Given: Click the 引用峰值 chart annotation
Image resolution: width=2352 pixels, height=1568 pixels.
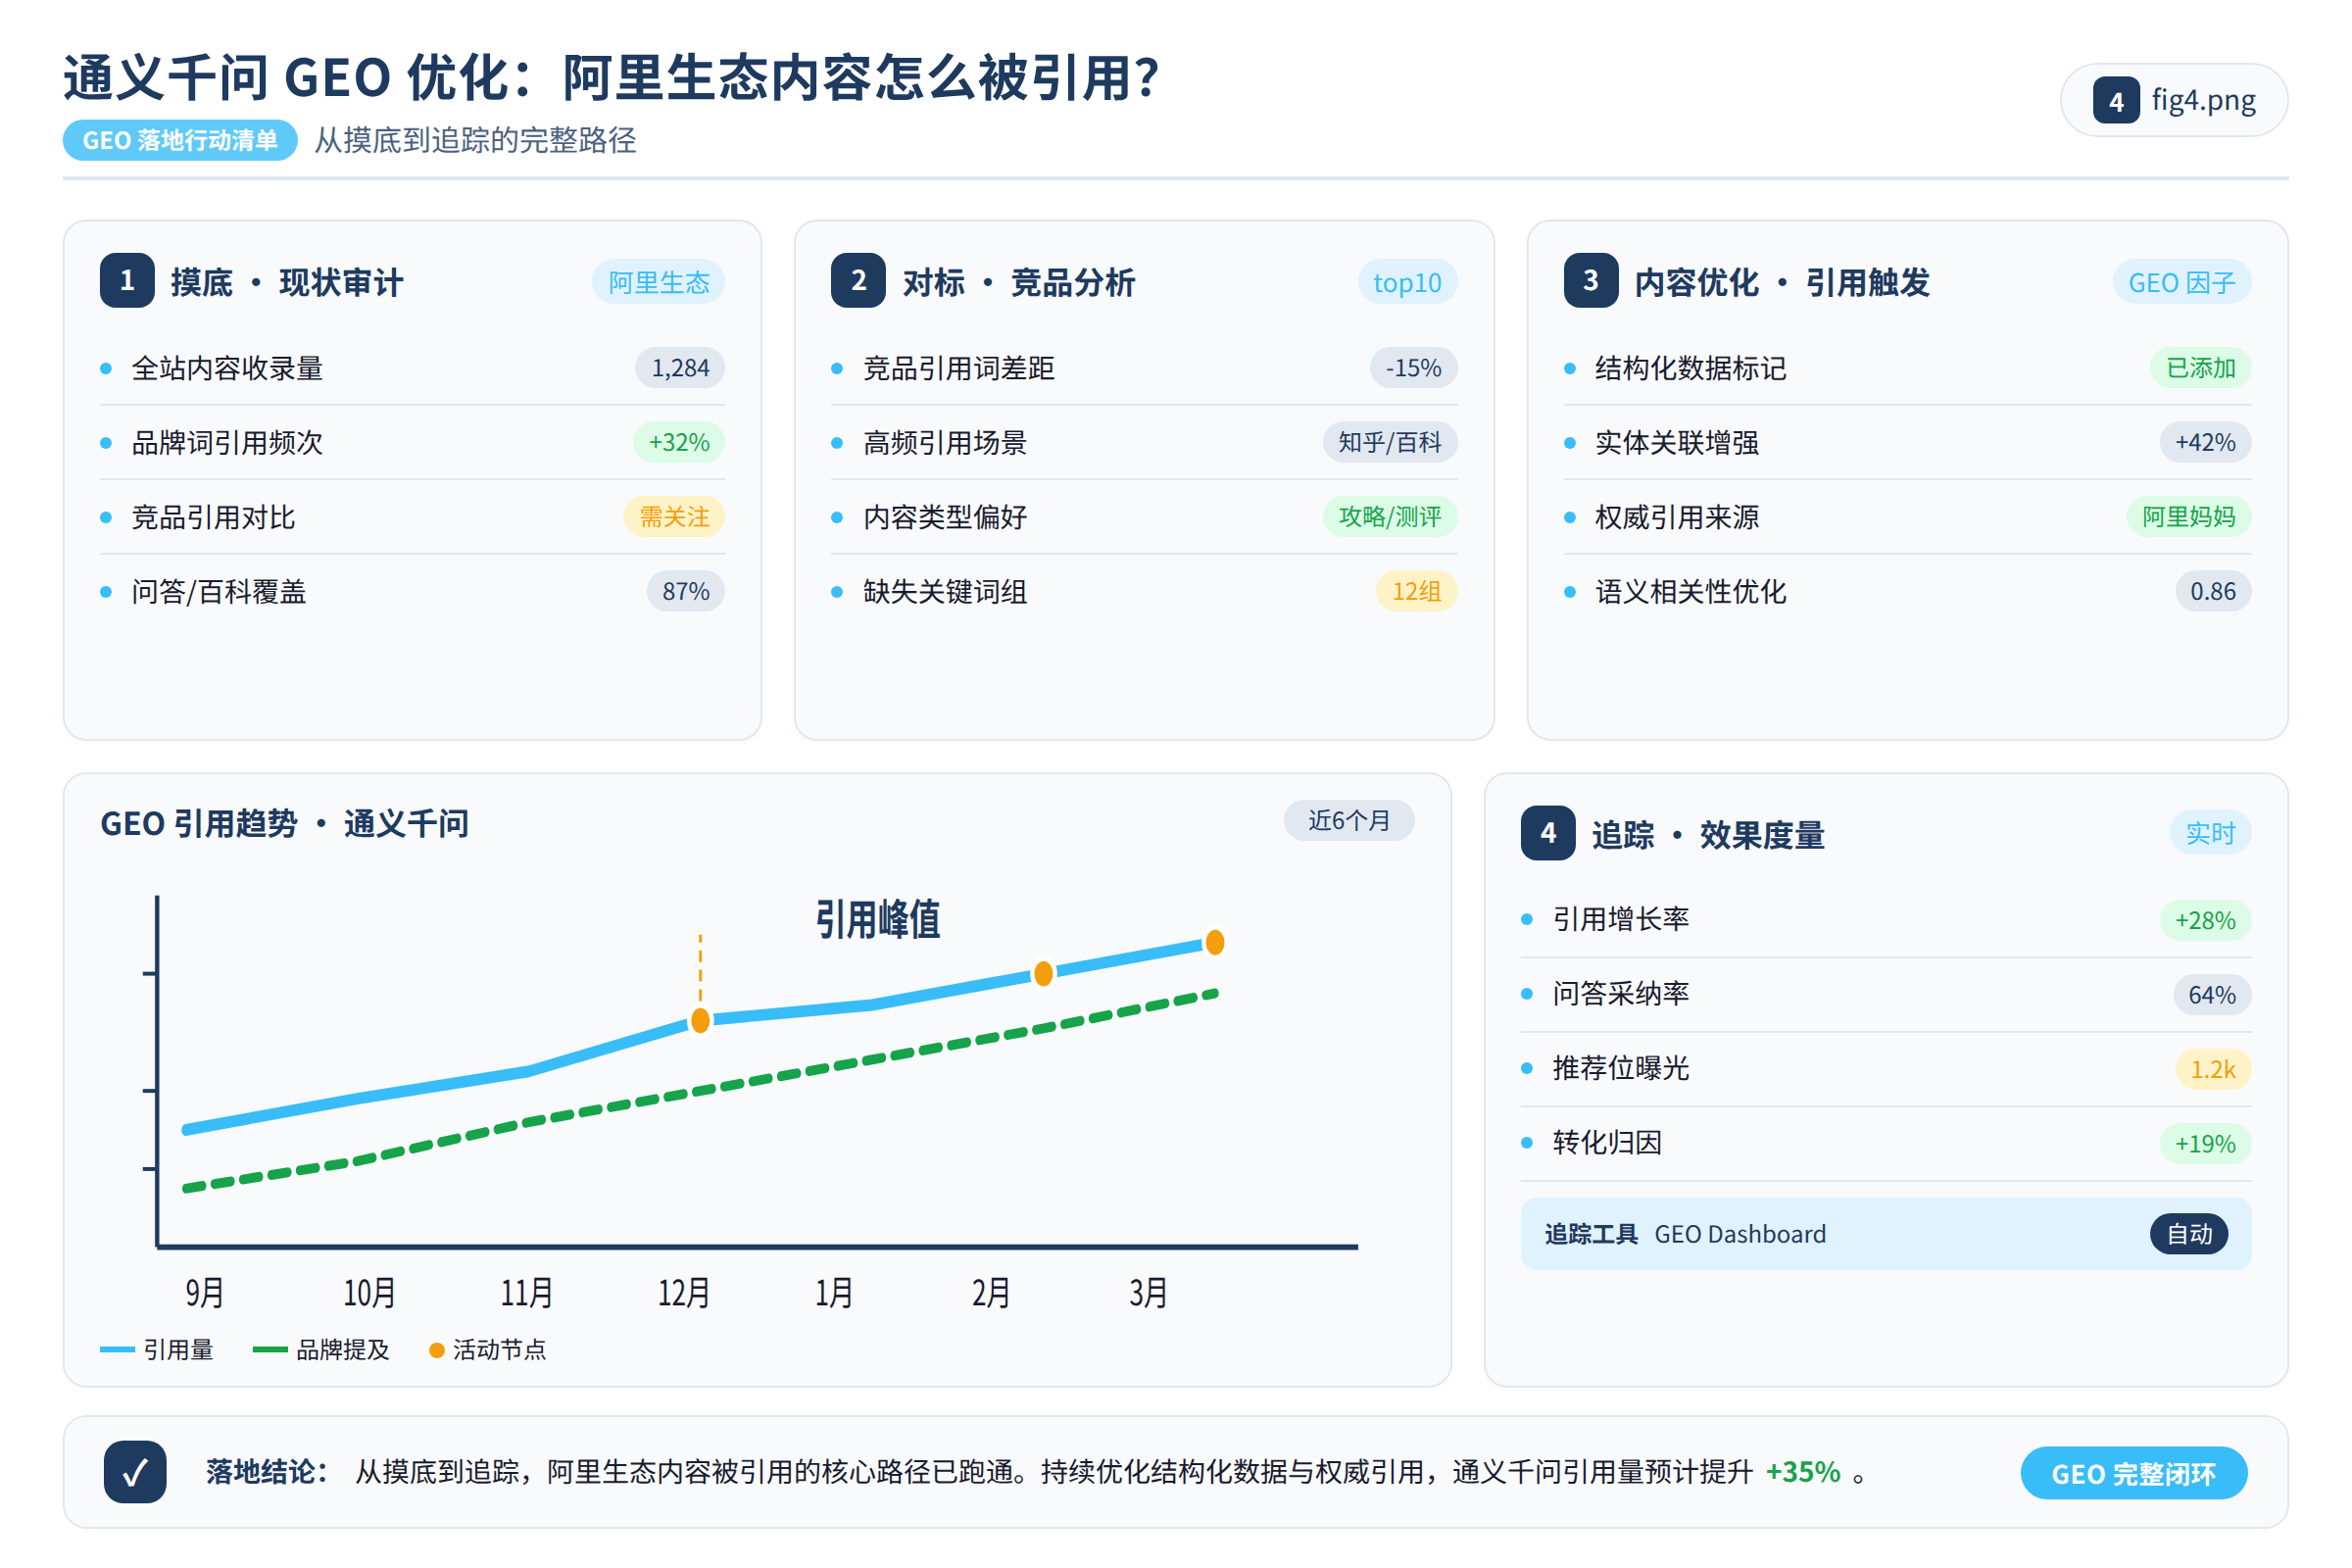Looking at the screenshot, I should [878, 919].
